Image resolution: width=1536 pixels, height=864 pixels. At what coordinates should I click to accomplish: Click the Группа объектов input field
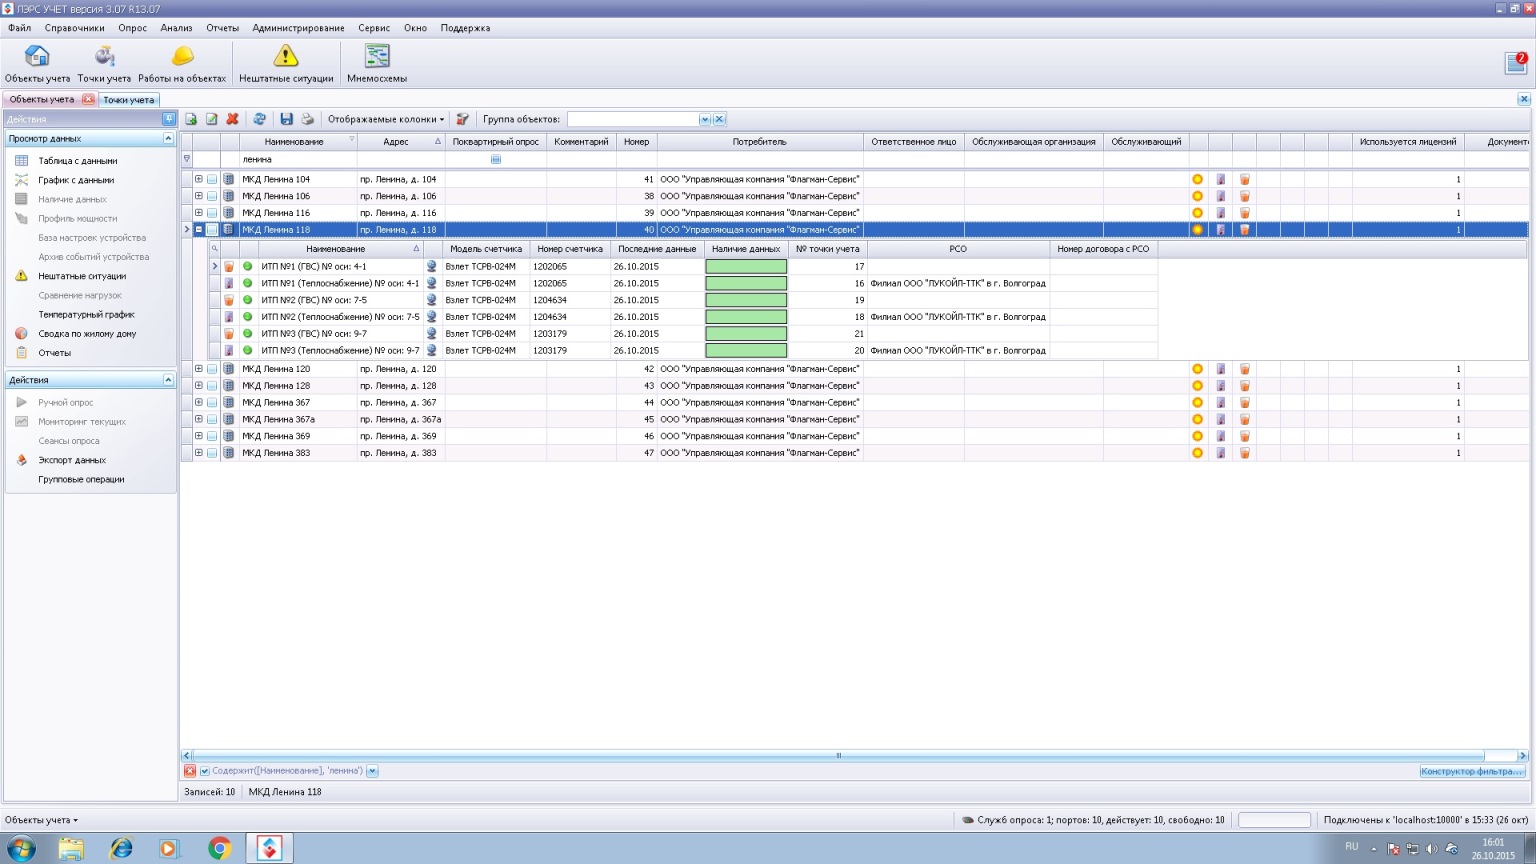pyautogui.click(x=633, y=119)
